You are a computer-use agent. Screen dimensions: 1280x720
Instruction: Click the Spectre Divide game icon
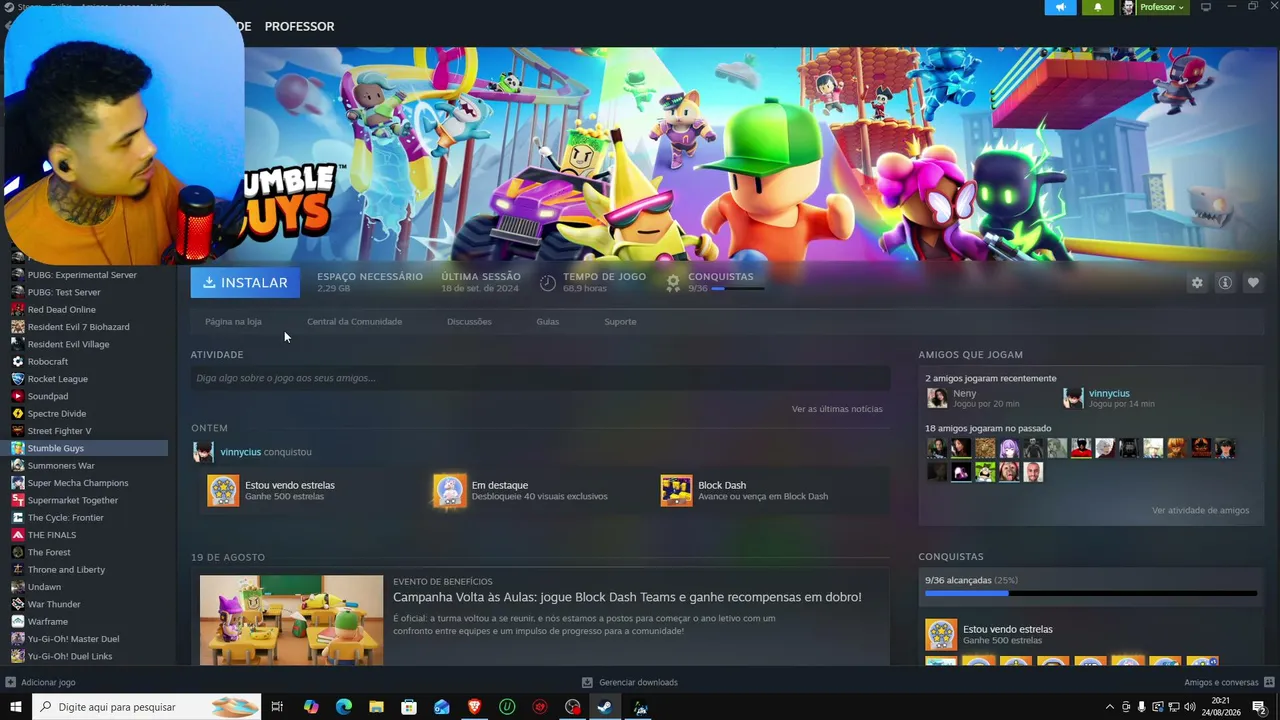click(17, 414)
